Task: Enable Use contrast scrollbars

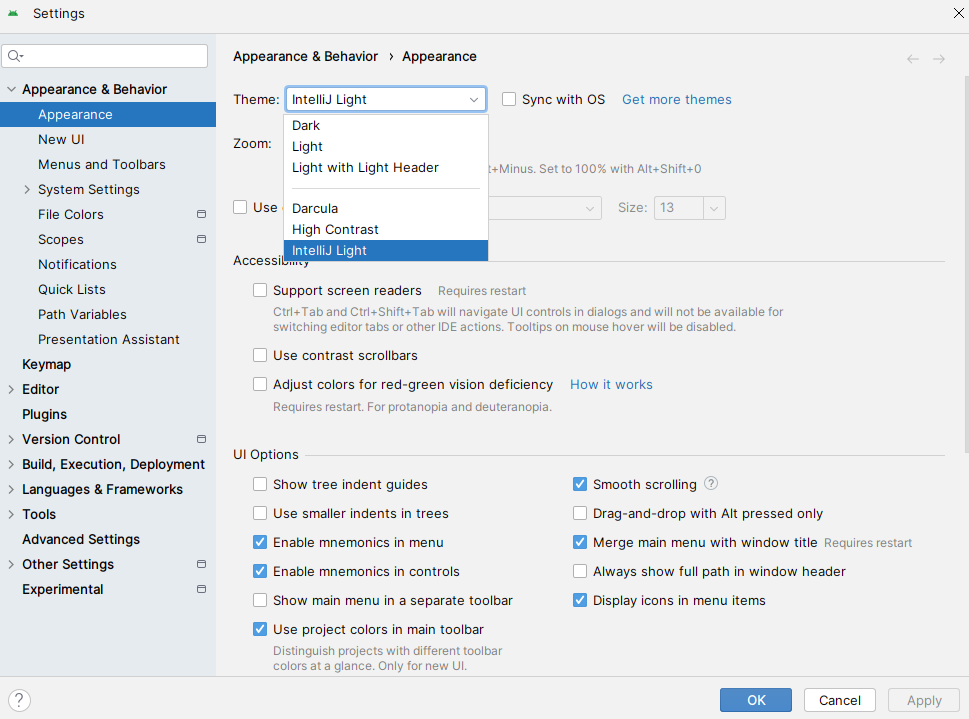Action: (260, 355)
